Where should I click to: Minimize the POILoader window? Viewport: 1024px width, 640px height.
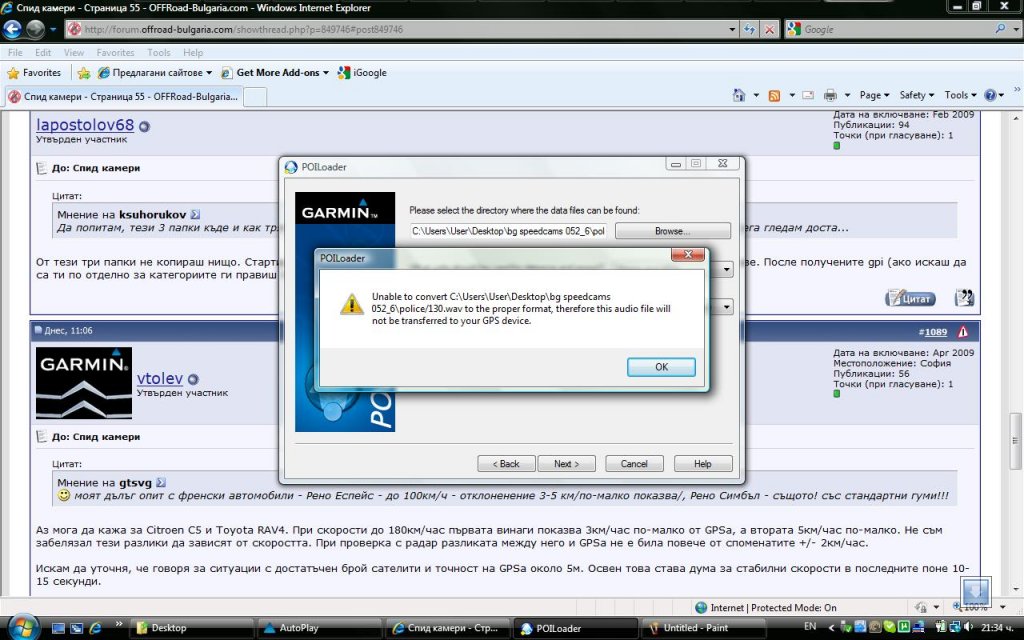pos(676,163)
